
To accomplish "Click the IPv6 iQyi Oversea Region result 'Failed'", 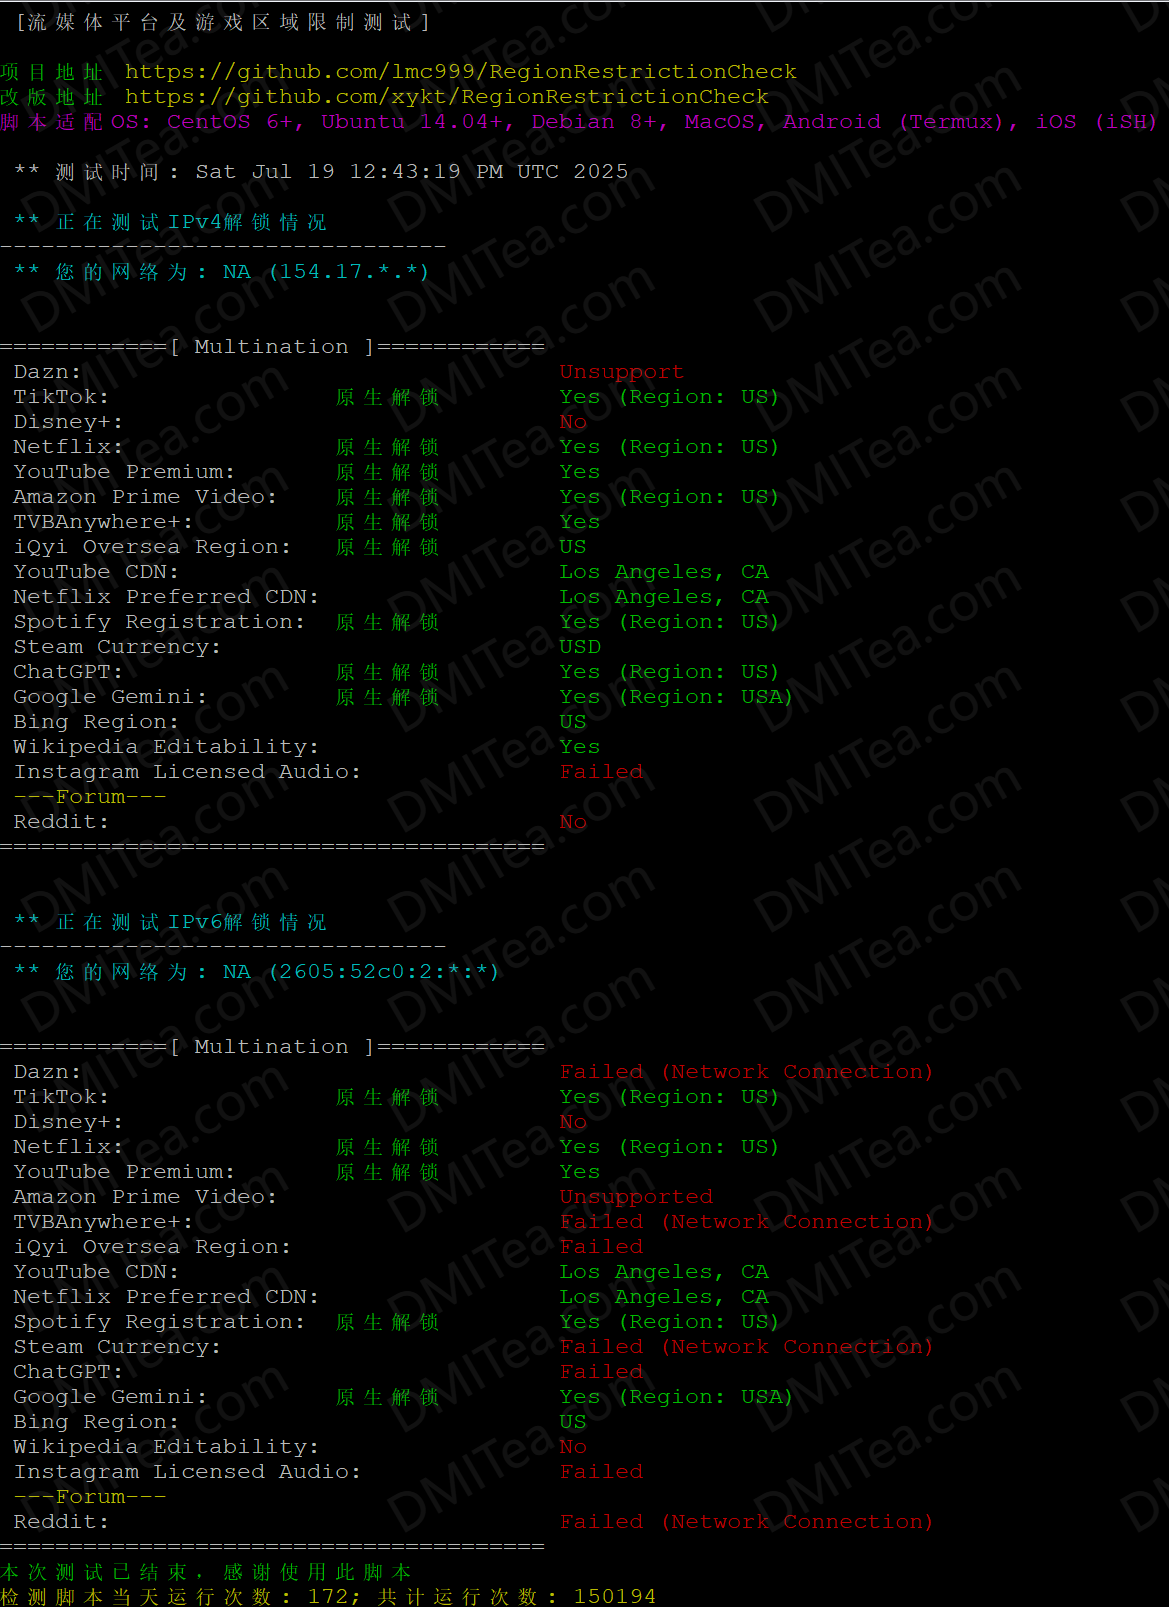I will (x=601, y=1247).
